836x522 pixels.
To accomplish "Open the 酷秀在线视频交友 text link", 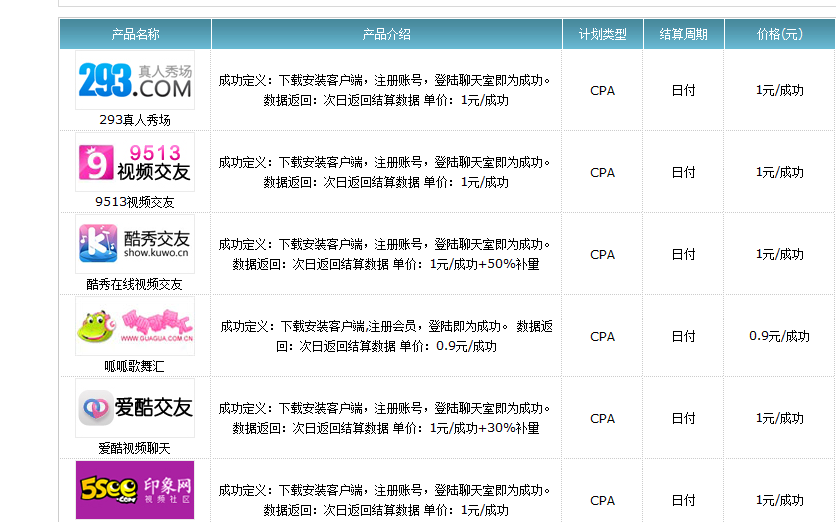I will (135, 284).
